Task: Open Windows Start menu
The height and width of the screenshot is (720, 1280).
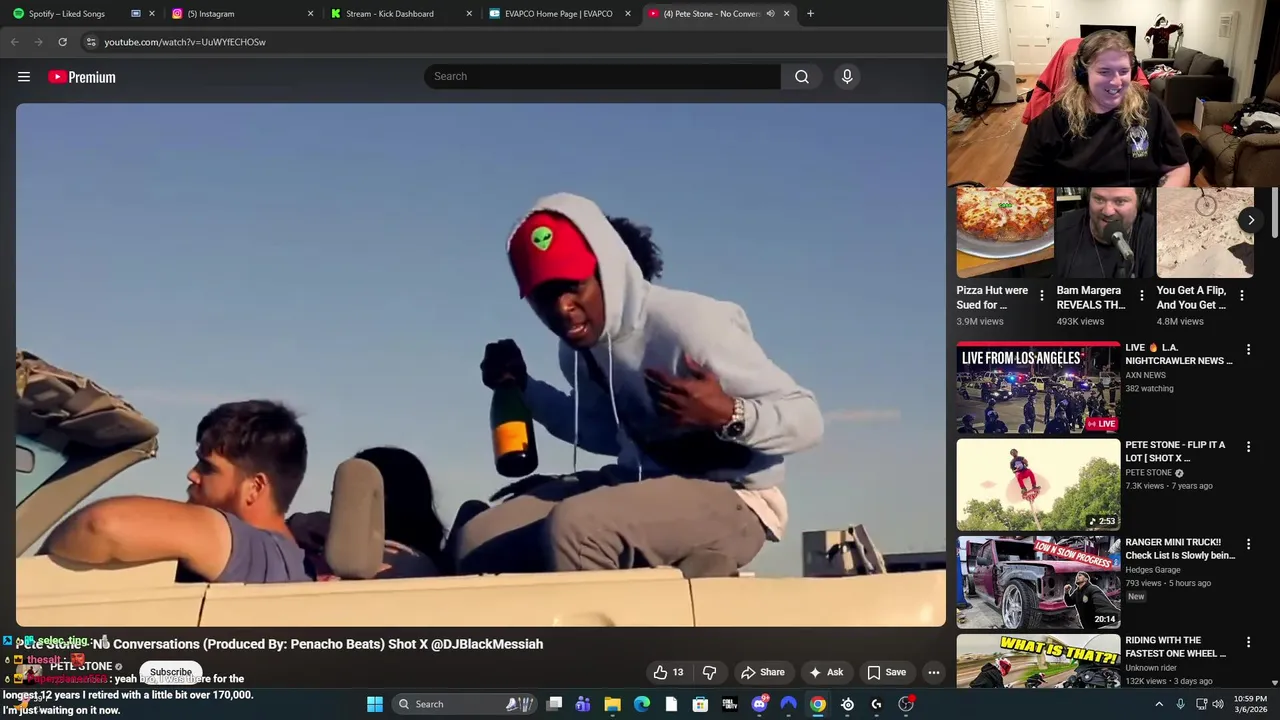Action: point(375,704)
